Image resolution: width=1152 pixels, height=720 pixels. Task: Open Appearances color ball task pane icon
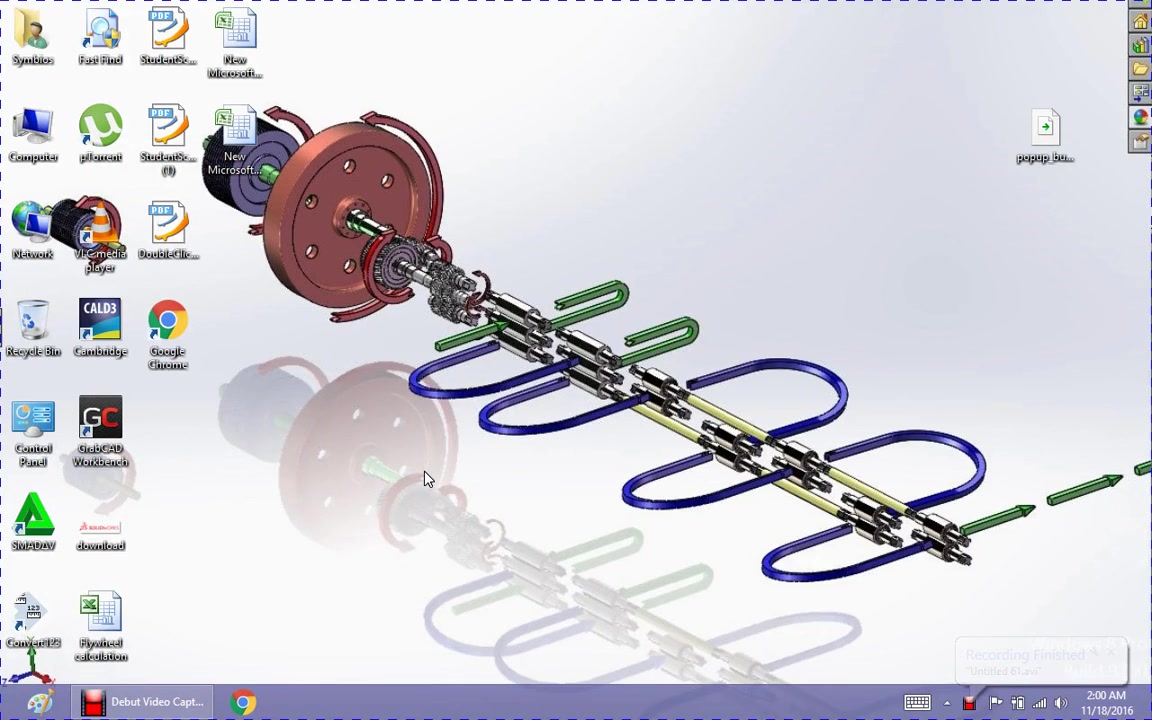click(1140, 117)
